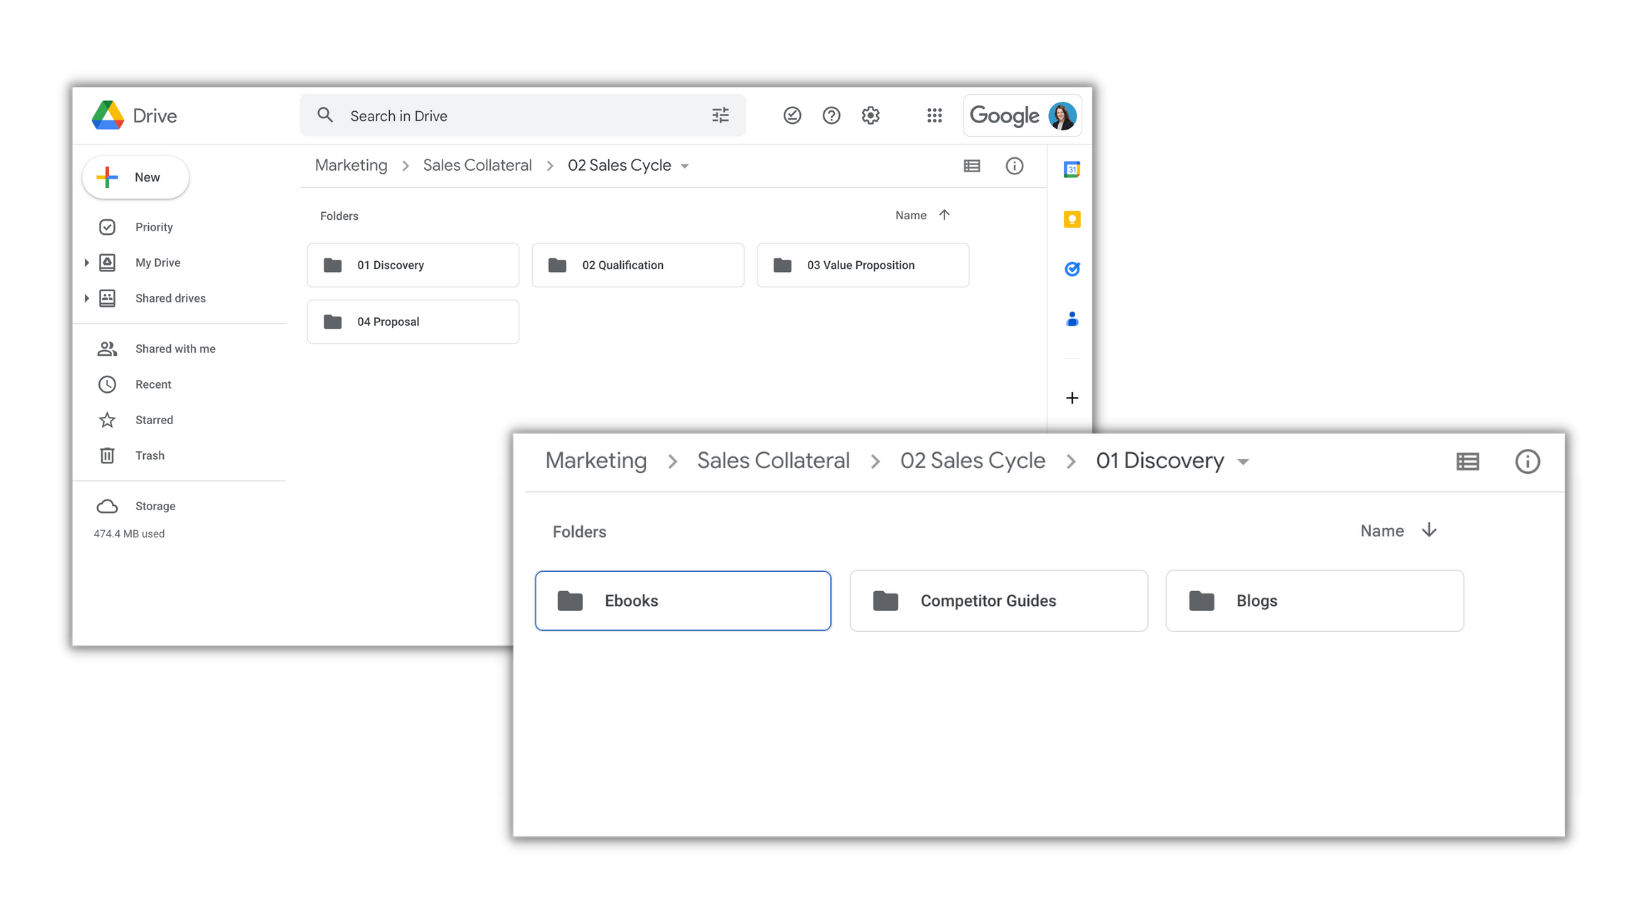The image size is (1640, 924).
Task: Open the Google apps launcher grid
Action: [x=934, y=115]
